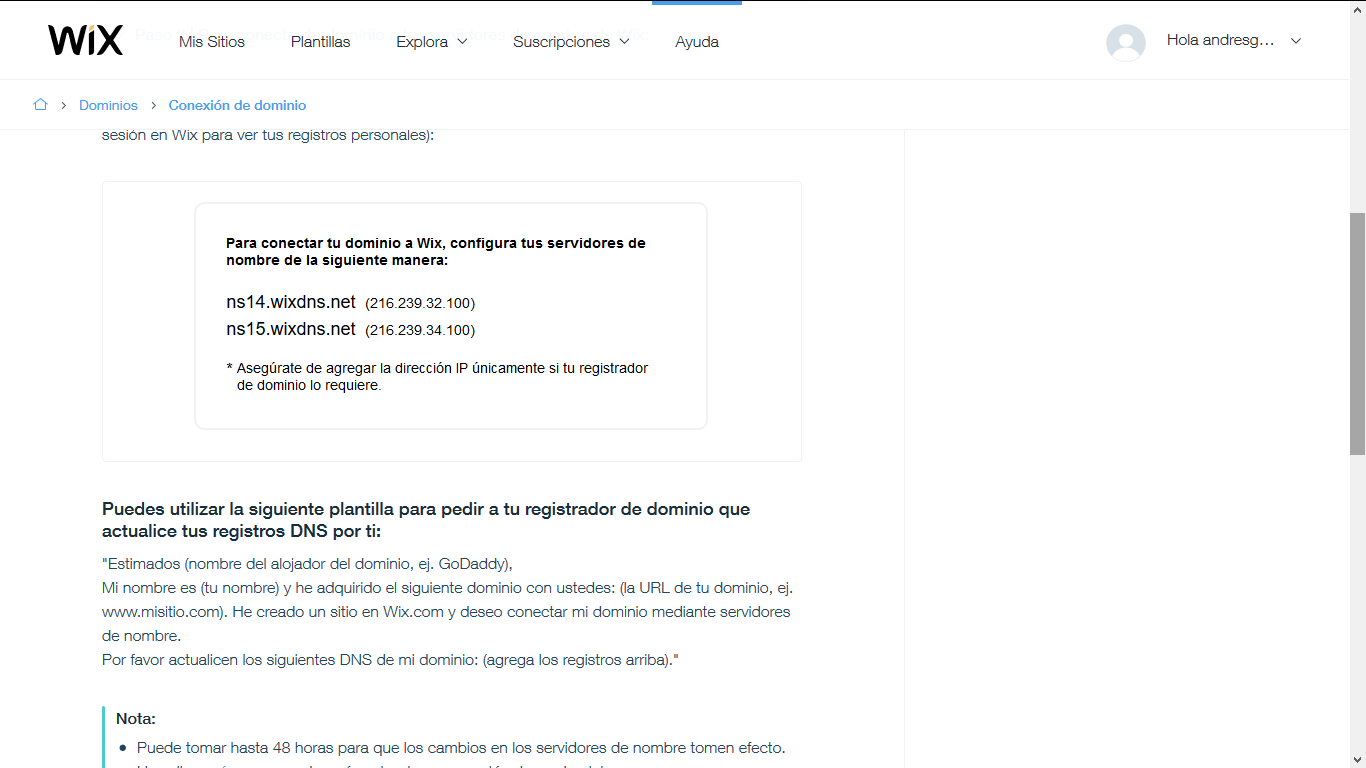The image size is (1366, 768).
Task: Click the Conexión de dominio breadcrumb
Action: click(237, 105)
